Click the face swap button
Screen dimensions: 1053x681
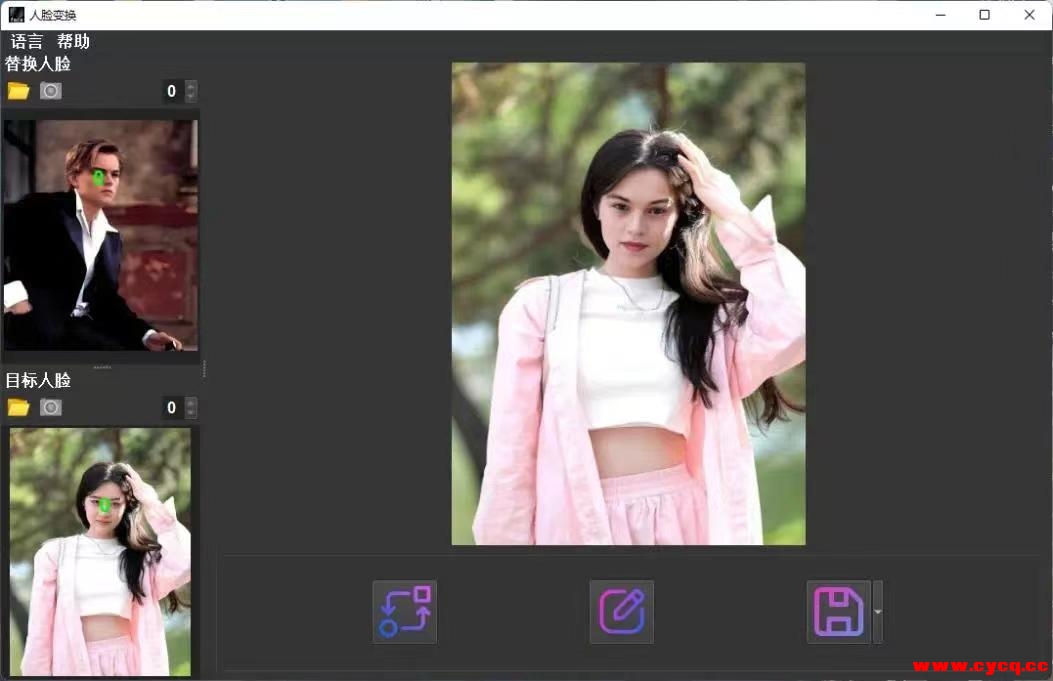[x=404, y=612]
